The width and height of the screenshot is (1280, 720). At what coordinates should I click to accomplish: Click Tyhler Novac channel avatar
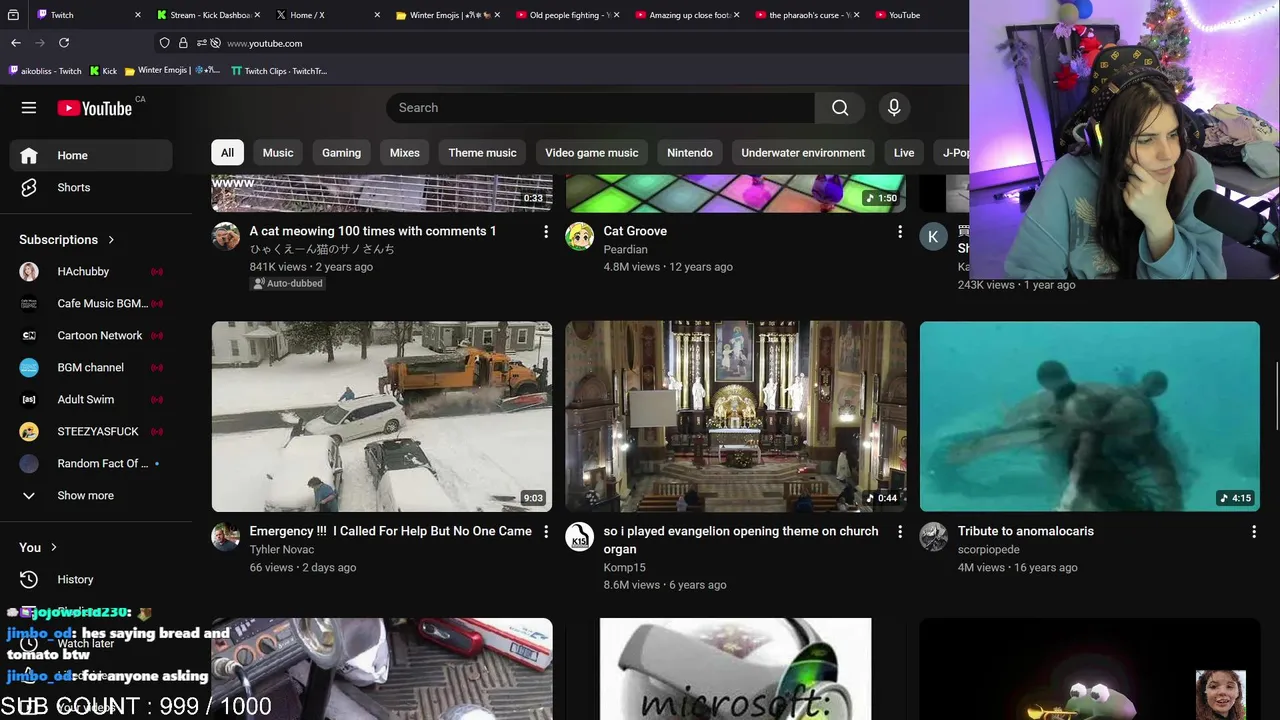click(x=226, y=536)
